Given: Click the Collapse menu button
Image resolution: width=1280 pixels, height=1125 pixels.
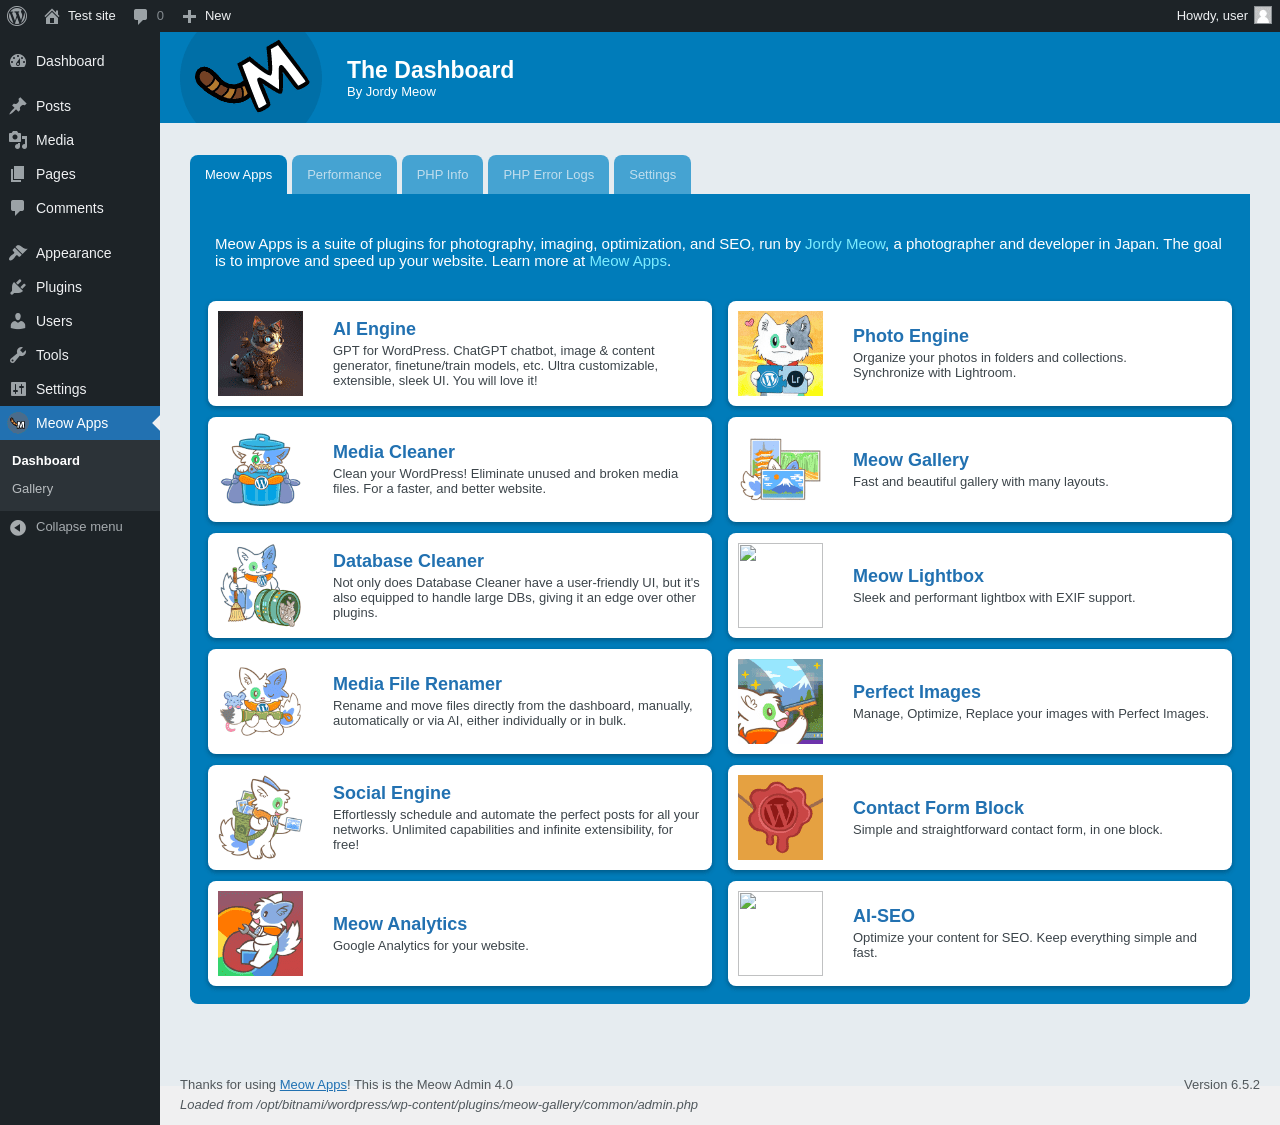Looking at the screenshot, I should tap(80, 527).
